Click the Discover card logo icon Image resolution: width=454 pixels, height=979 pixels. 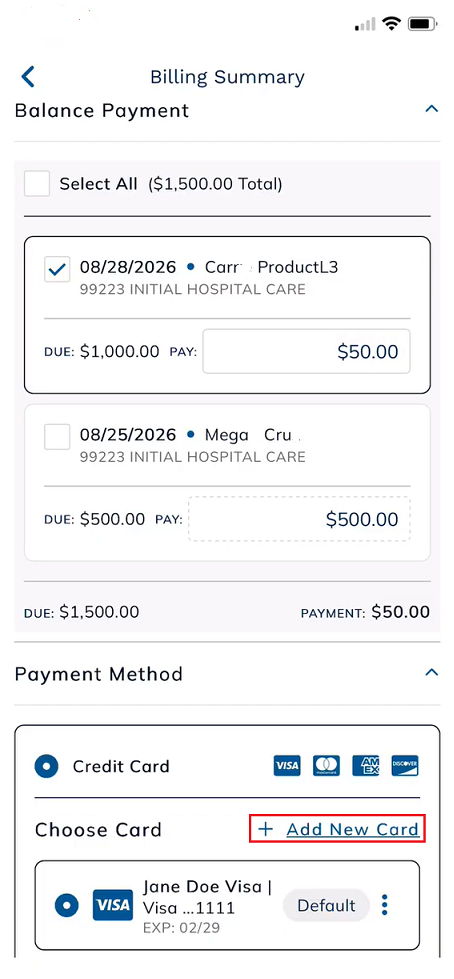(405, 765)
